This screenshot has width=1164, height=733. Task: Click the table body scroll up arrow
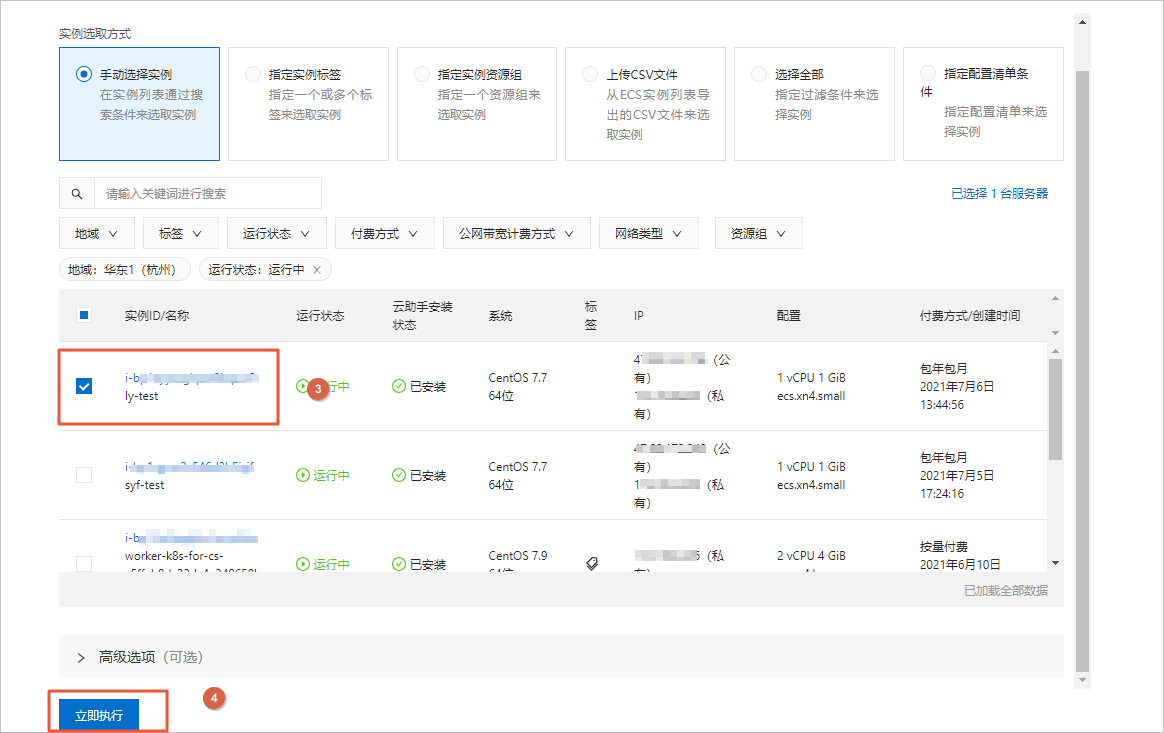click(x=1055, y=351)
